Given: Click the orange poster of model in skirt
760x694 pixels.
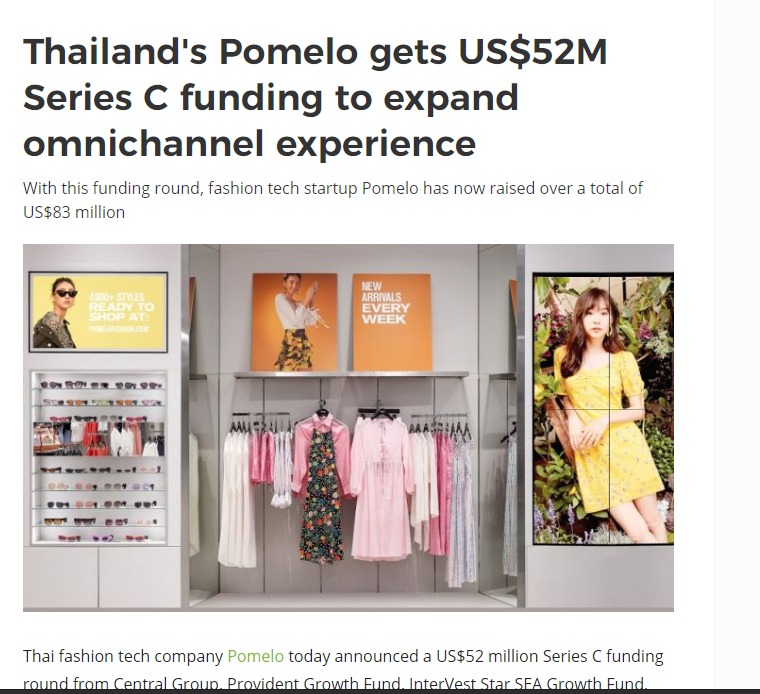Looking at the screenshot, I should tap(294, 322).
